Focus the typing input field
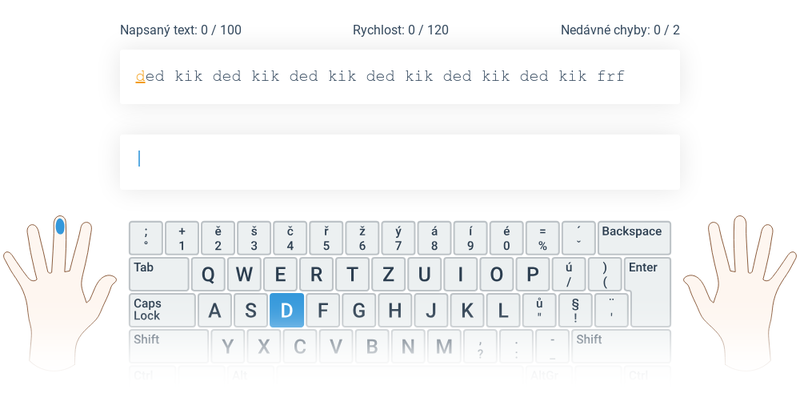 [400, 162]
